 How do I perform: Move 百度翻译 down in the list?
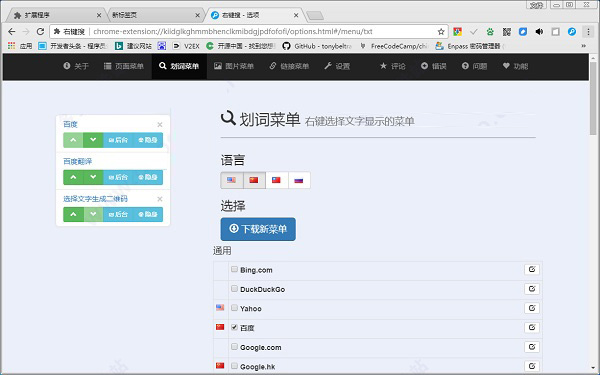(x=93, y=177)
